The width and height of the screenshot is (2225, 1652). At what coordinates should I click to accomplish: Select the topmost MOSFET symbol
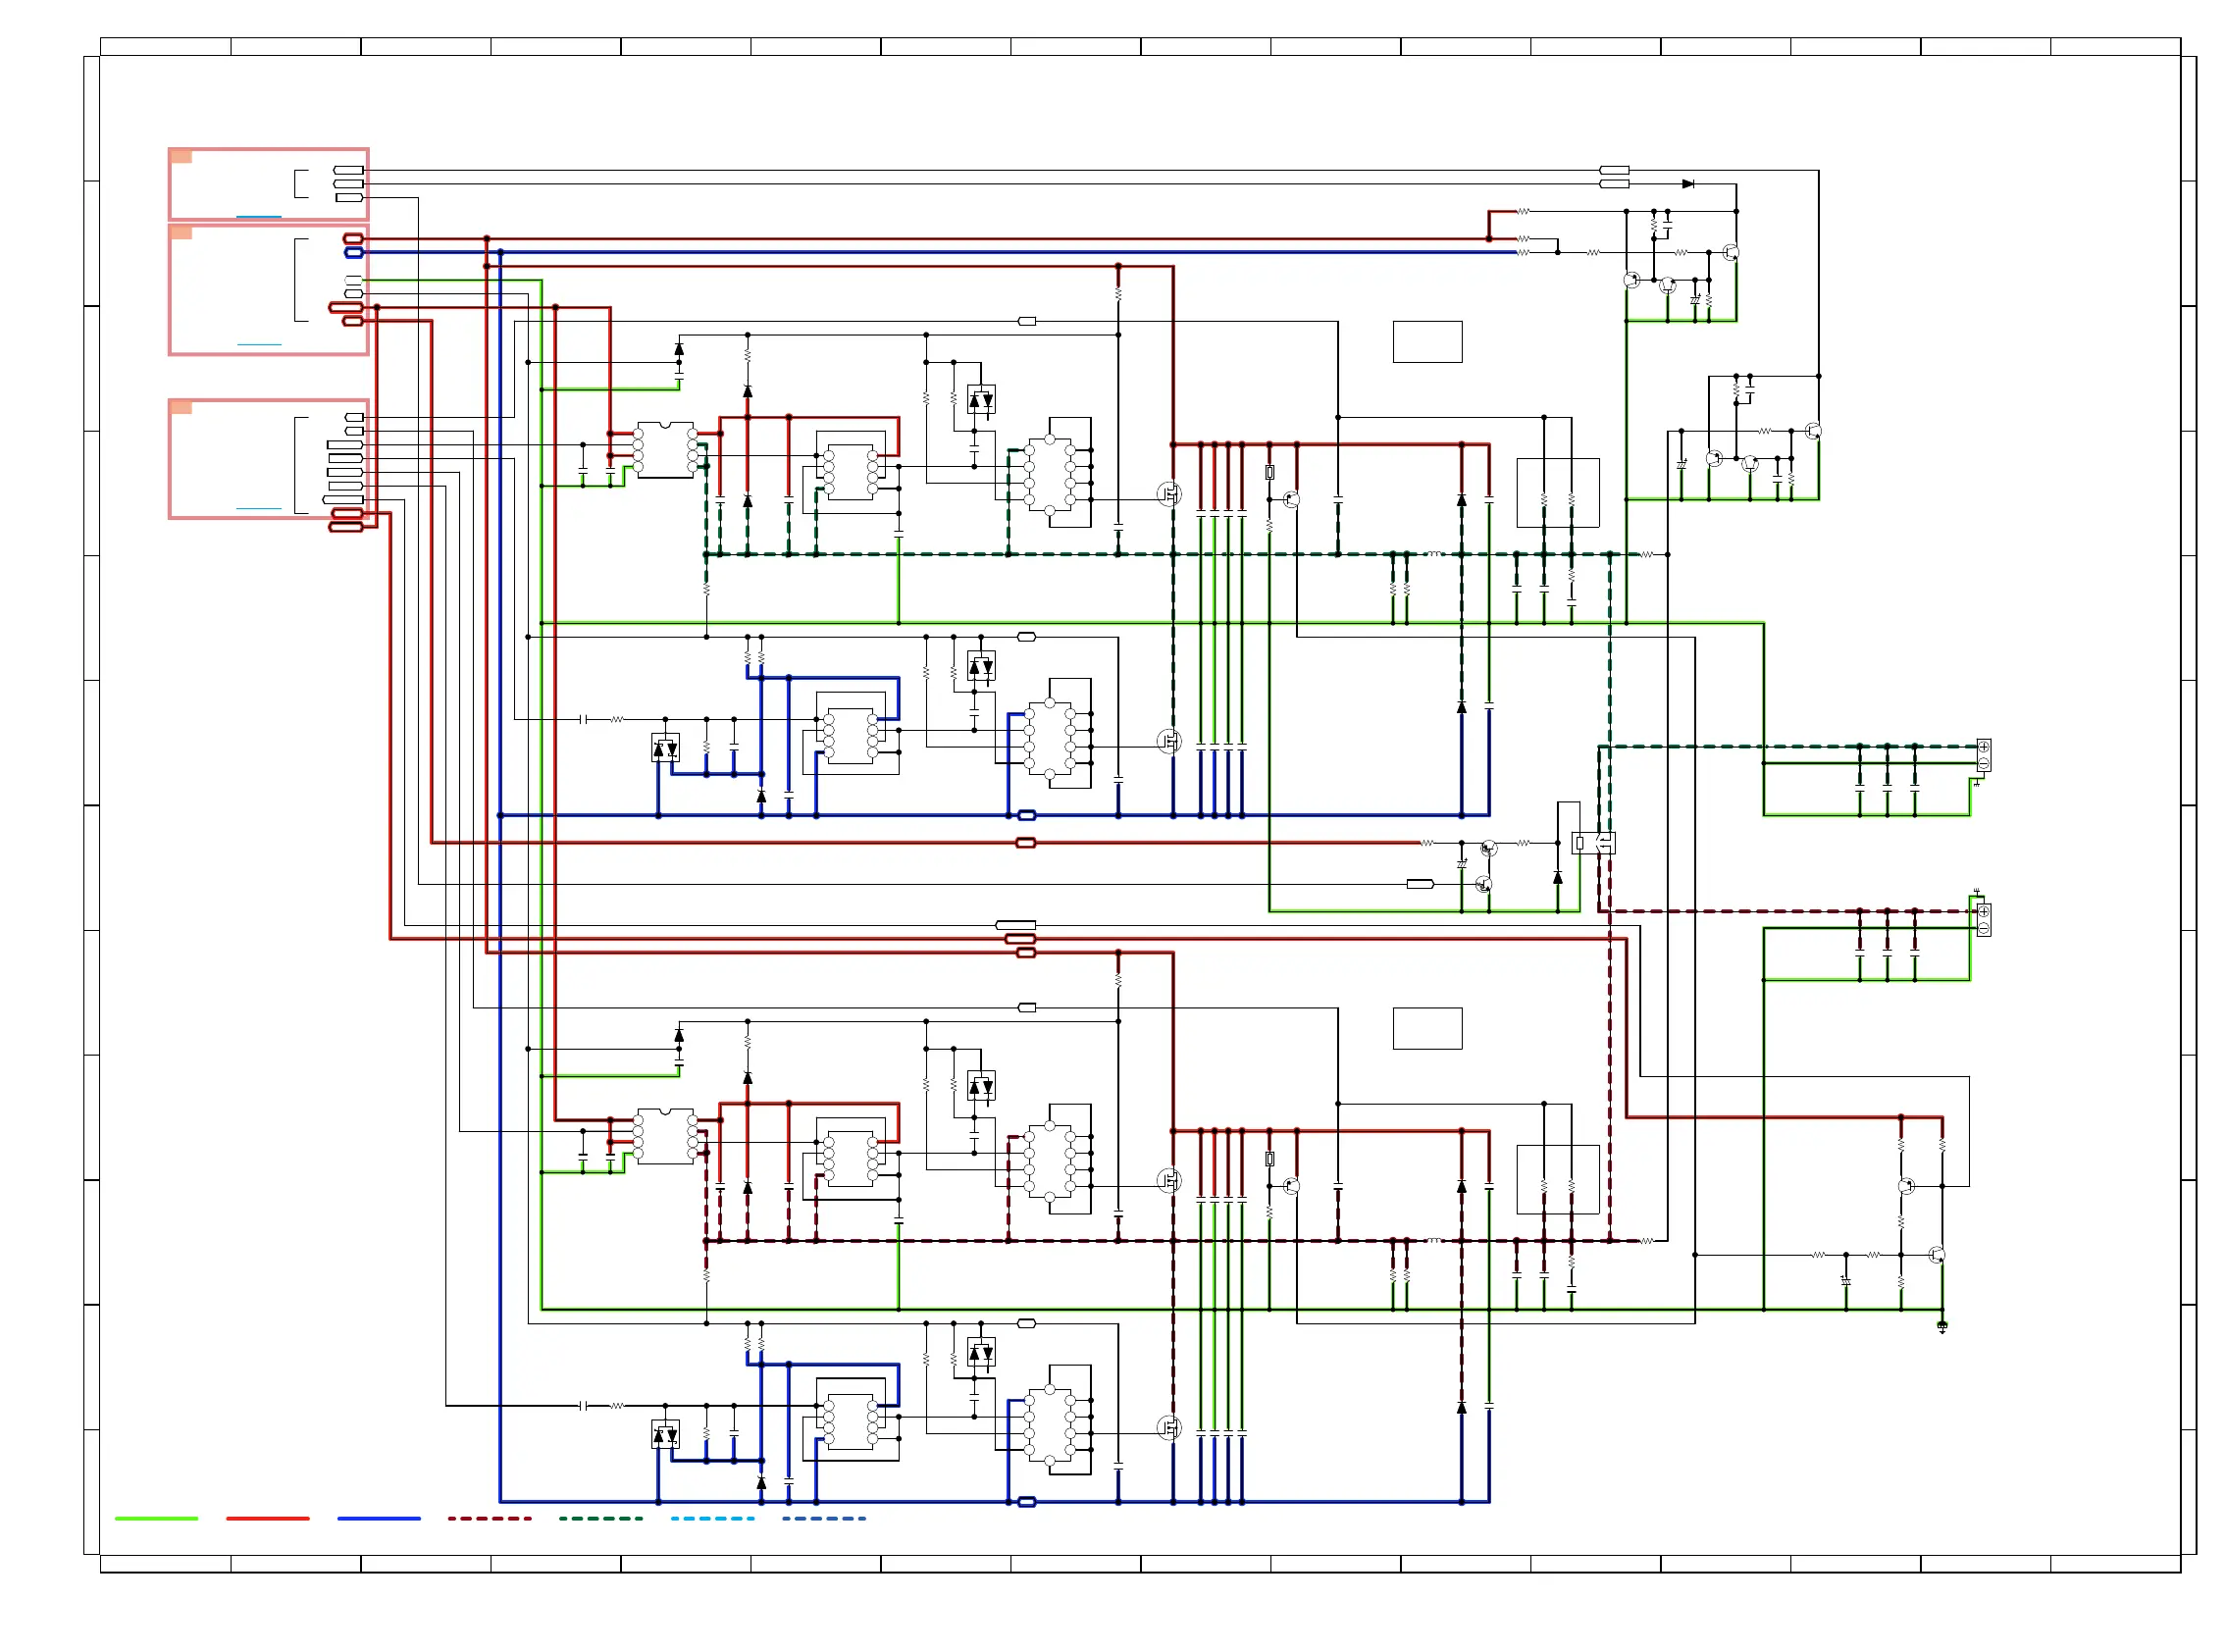tap(1169, 494)
